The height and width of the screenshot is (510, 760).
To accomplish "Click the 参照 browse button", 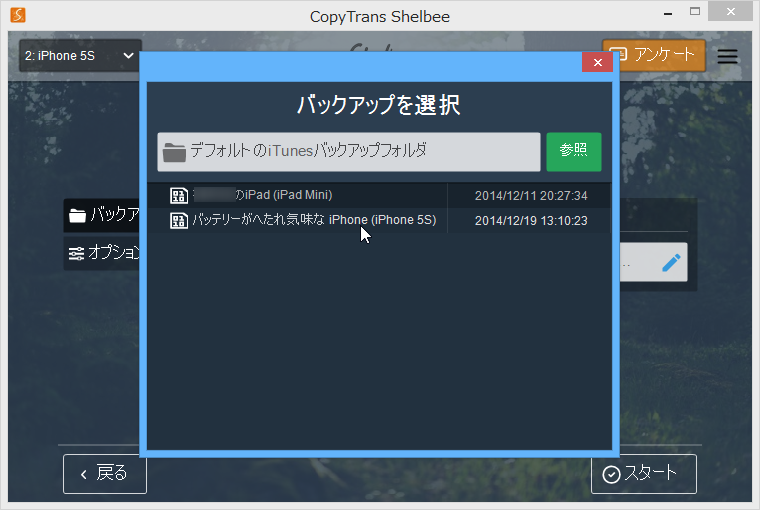I will pos(574,152).
